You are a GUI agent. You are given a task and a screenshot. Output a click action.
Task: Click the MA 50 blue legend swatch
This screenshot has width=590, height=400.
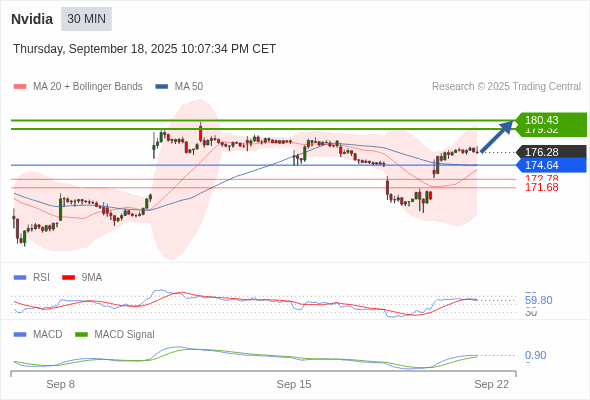(x=162, y=87)
